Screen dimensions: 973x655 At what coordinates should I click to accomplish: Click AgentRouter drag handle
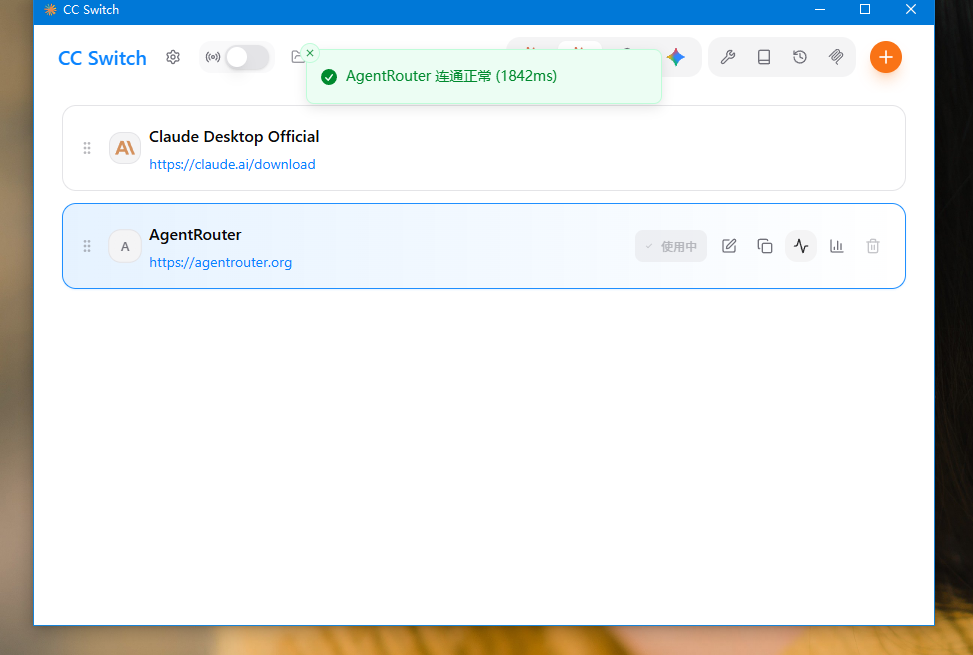point(87,246)
